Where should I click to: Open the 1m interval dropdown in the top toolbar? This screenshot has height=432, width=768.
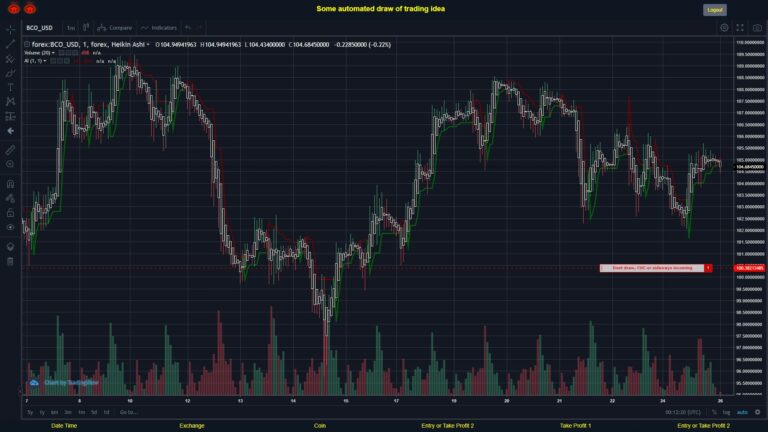pos(71,28)
